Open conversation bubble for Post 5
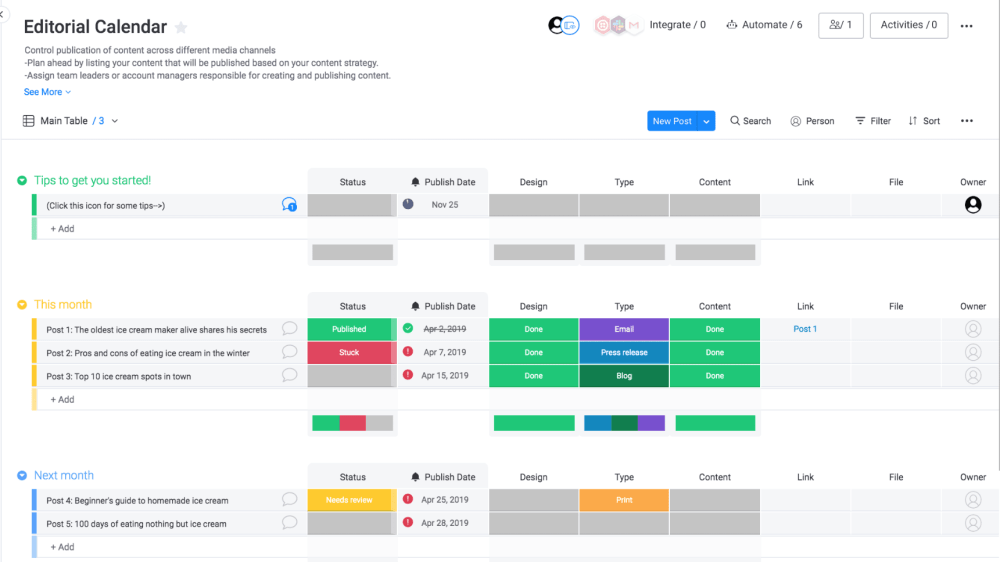The height and width of the screenshot is (562, 1000). 290,522
